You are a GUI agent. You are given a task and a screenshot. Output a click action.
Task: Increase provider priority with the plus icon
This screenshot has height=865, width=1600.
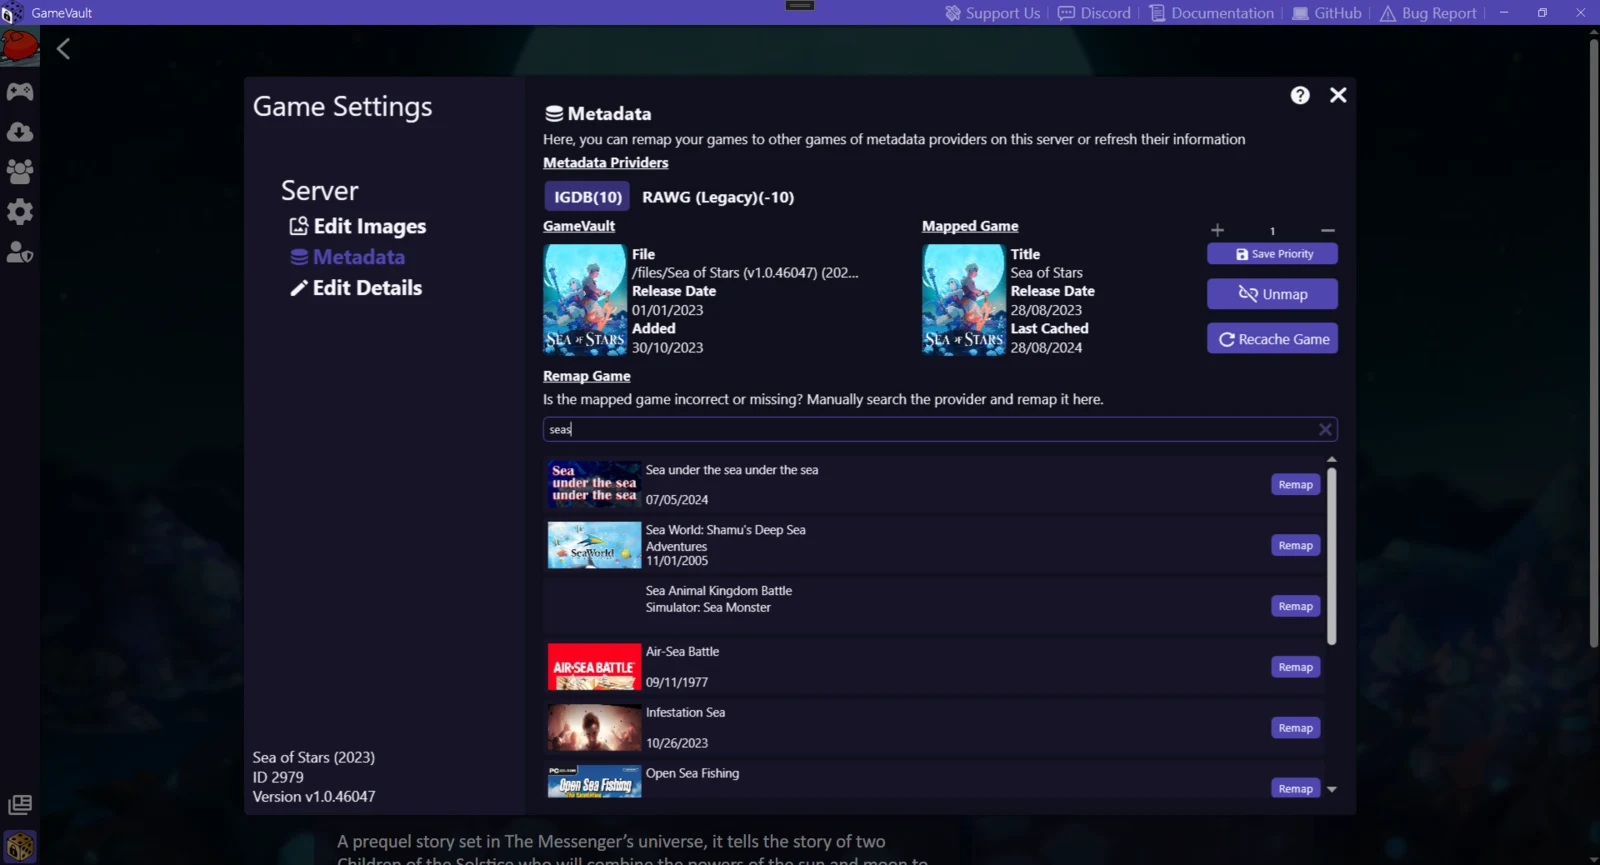[1217, 230]
